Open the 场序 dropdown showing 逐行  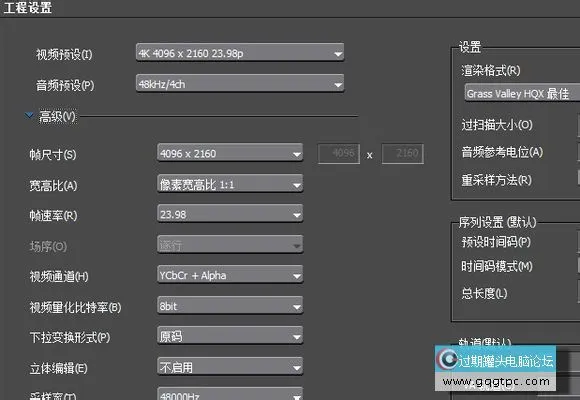(x=230, y=245)
